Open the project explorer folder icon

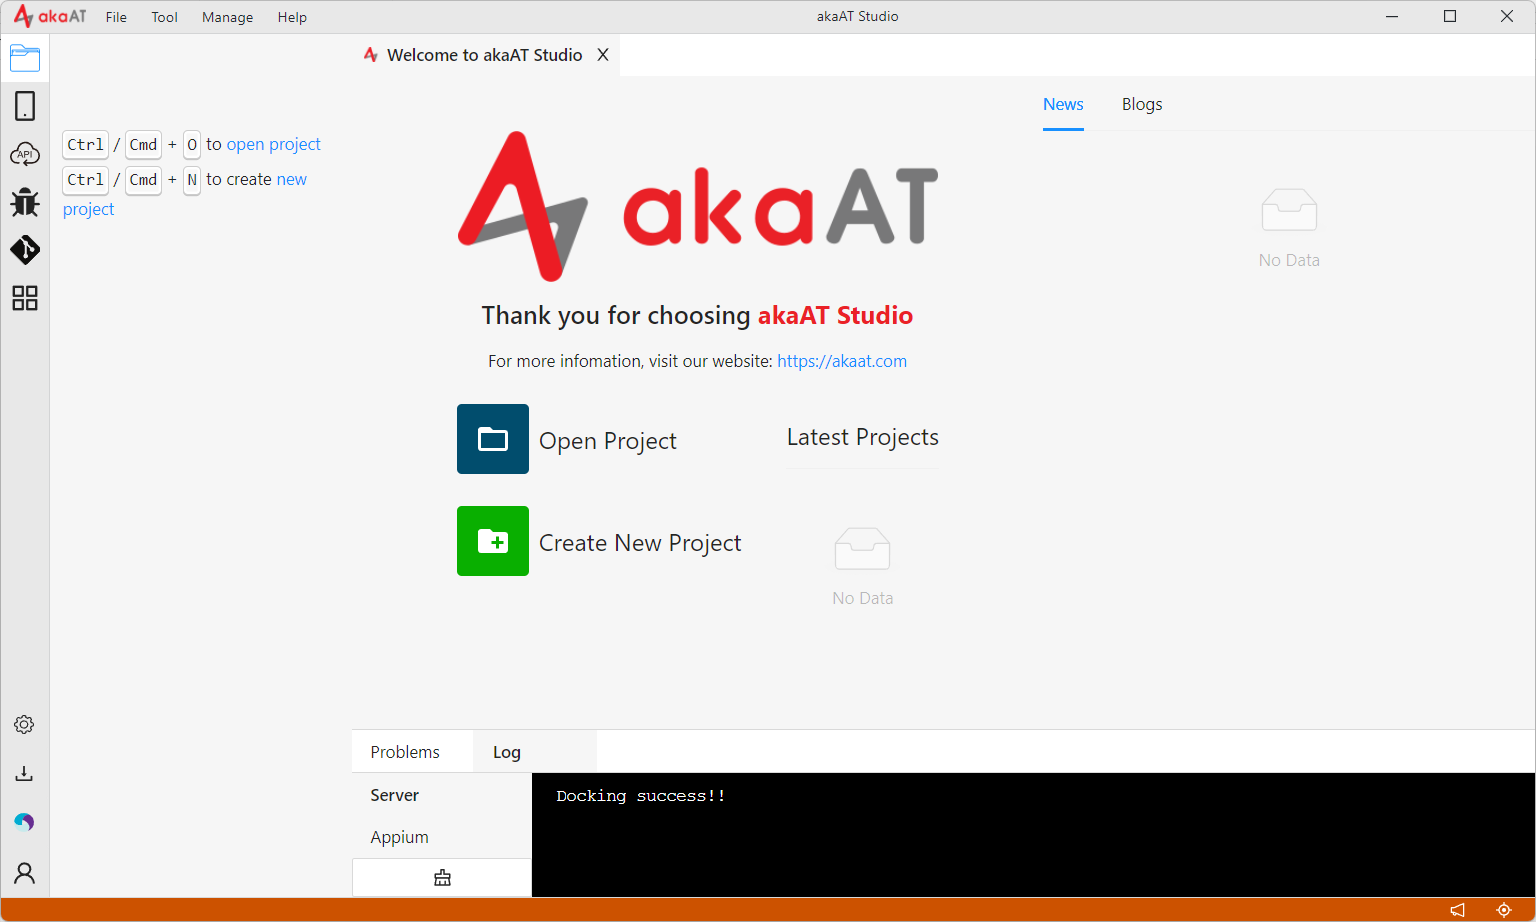point(25,58)
